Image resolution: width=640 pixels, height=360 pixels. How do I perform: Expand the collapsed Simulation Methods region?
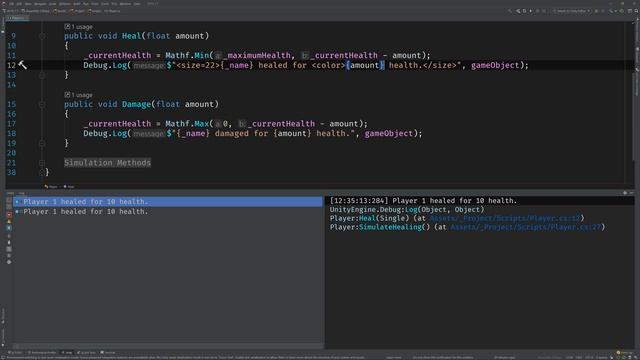(107, 163)
